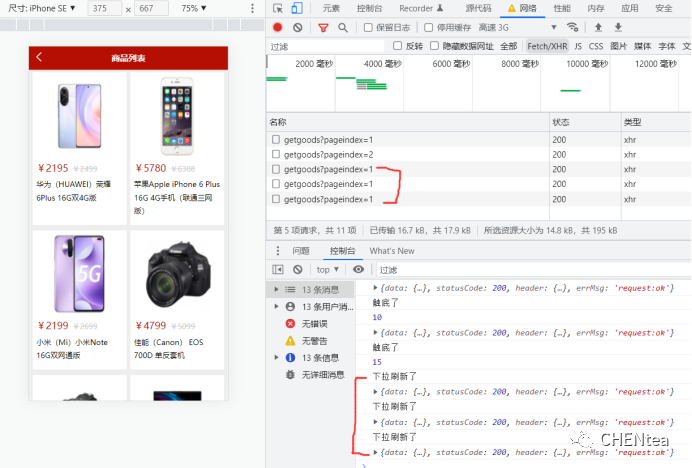Open the 源代码 Sources tab

tap(478, 8)
